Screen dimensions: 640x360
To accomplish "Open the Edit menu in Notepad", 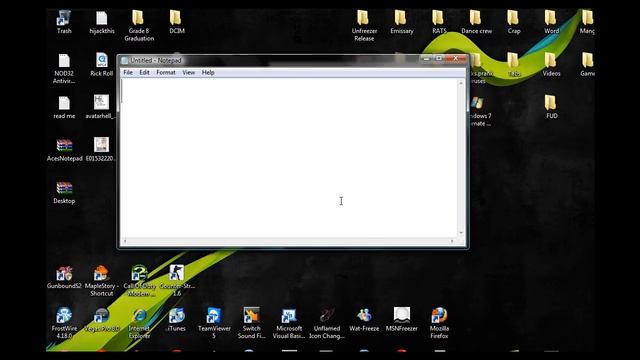I will [144, 73].
